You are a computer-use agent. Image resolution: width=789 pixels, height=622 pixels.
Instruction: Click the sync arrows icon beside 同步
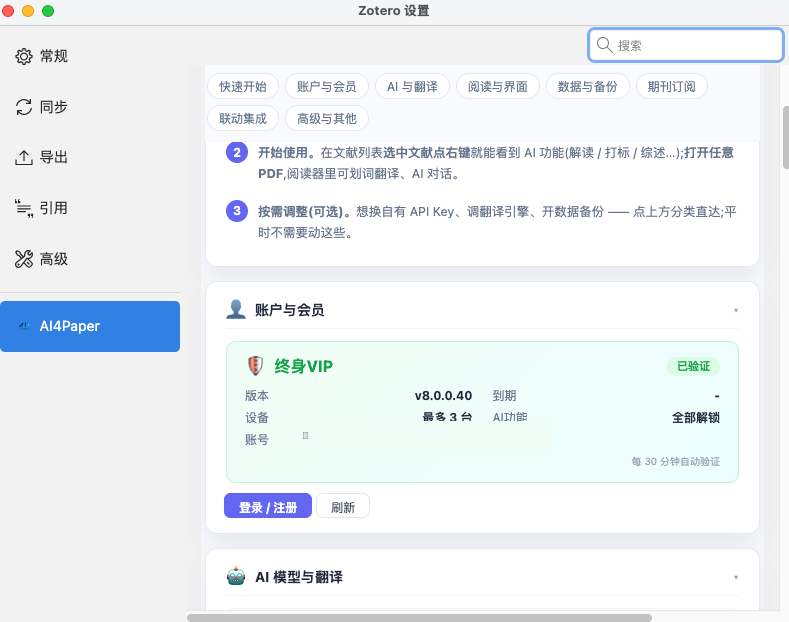coord(24,107)
